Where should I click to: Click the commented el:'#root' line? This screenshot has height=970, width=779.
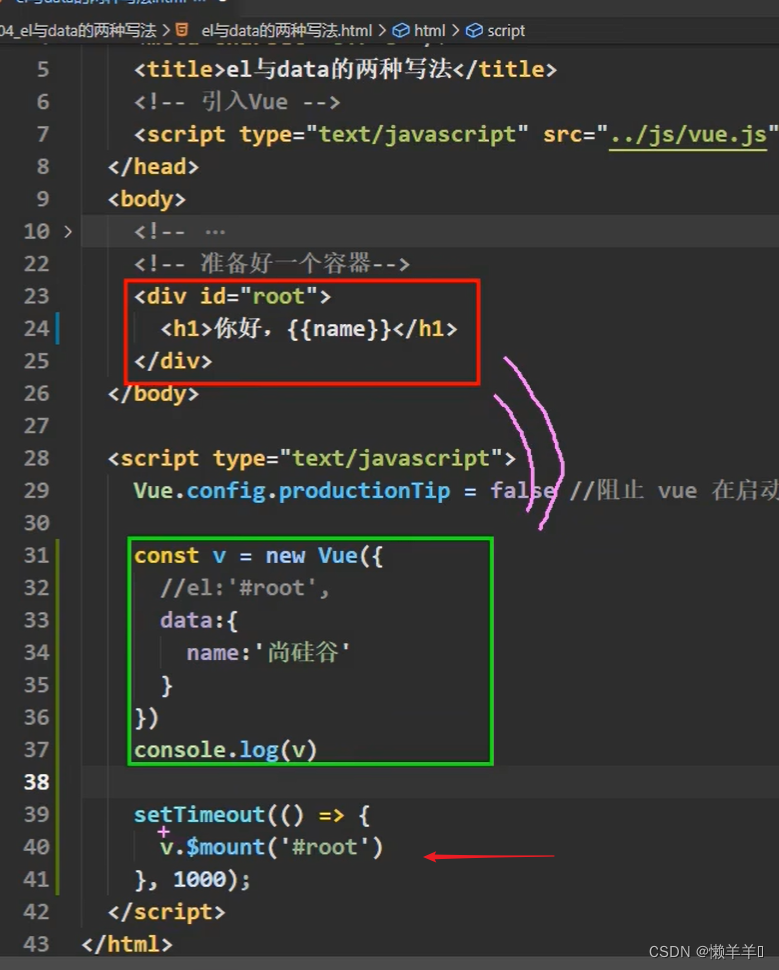click(245, 588)
